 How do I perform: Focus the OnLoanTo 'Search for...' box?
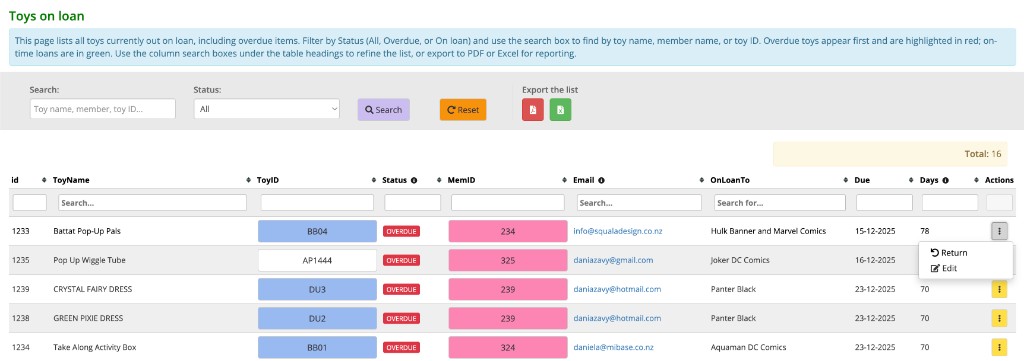point(780,203)
